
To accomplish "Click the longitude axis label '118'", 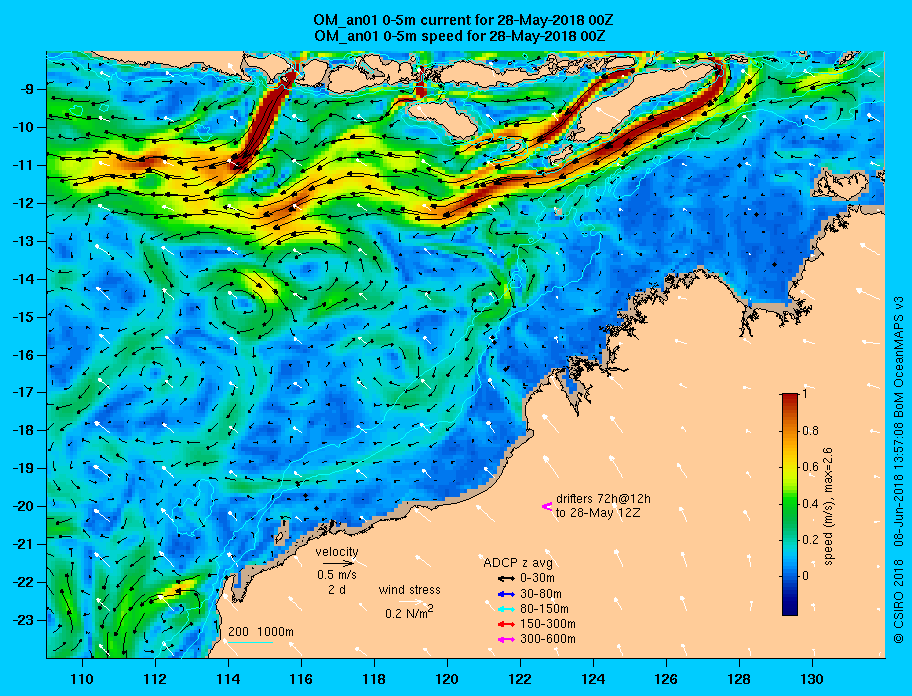I will click(x=374, y=679).
